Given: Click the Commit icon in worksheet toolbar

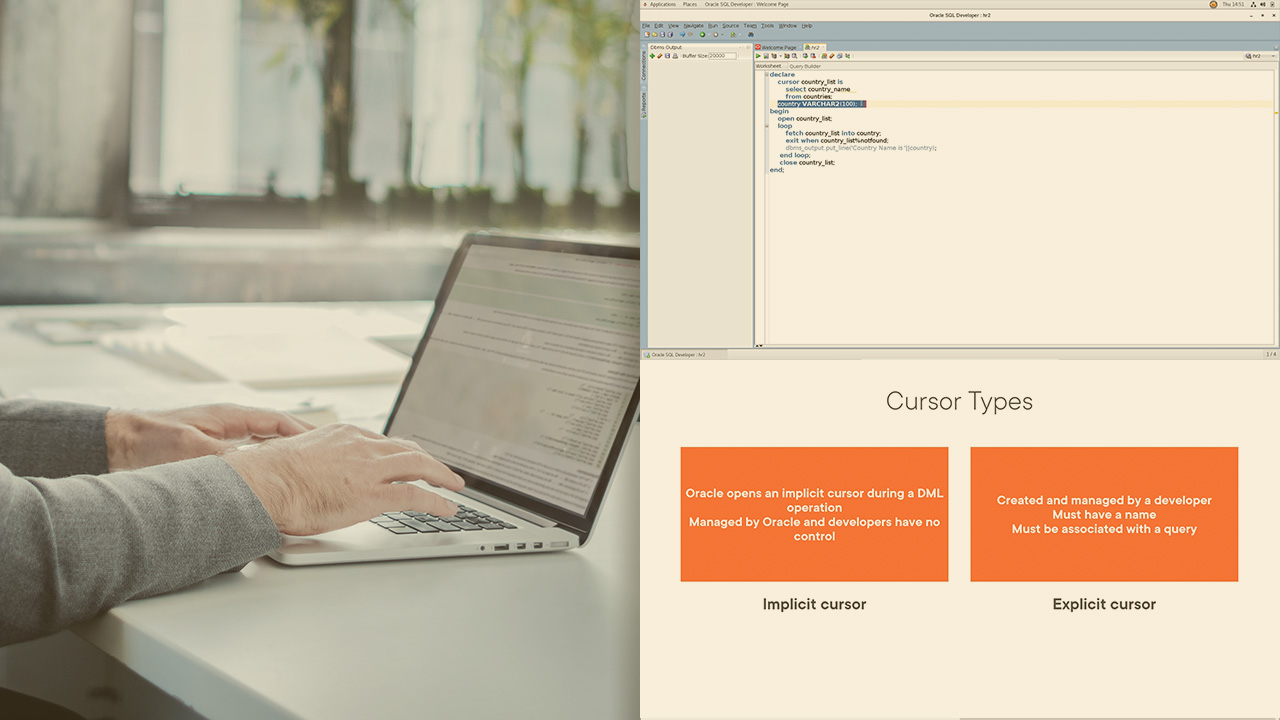Looking at the screenshot, I should point(805,56).
